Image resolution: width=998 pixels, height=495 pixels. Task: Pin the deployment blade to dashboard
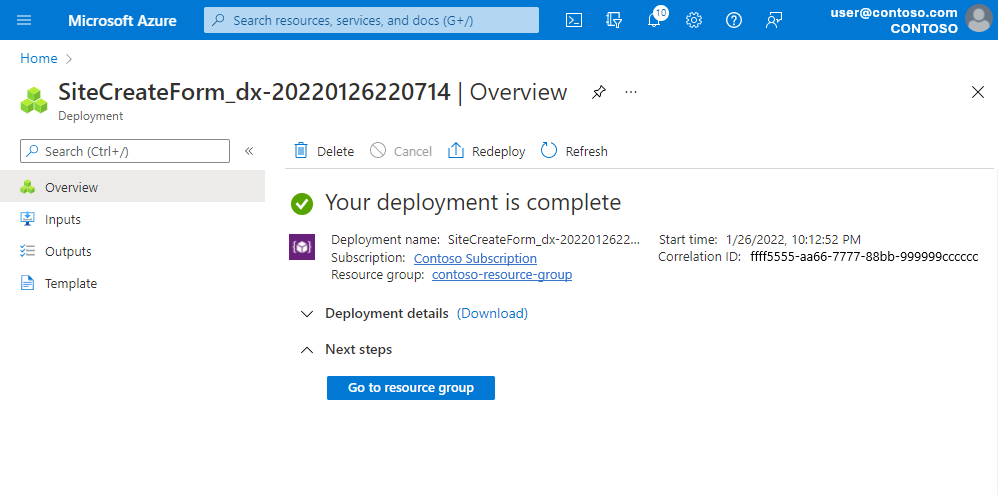598,92
